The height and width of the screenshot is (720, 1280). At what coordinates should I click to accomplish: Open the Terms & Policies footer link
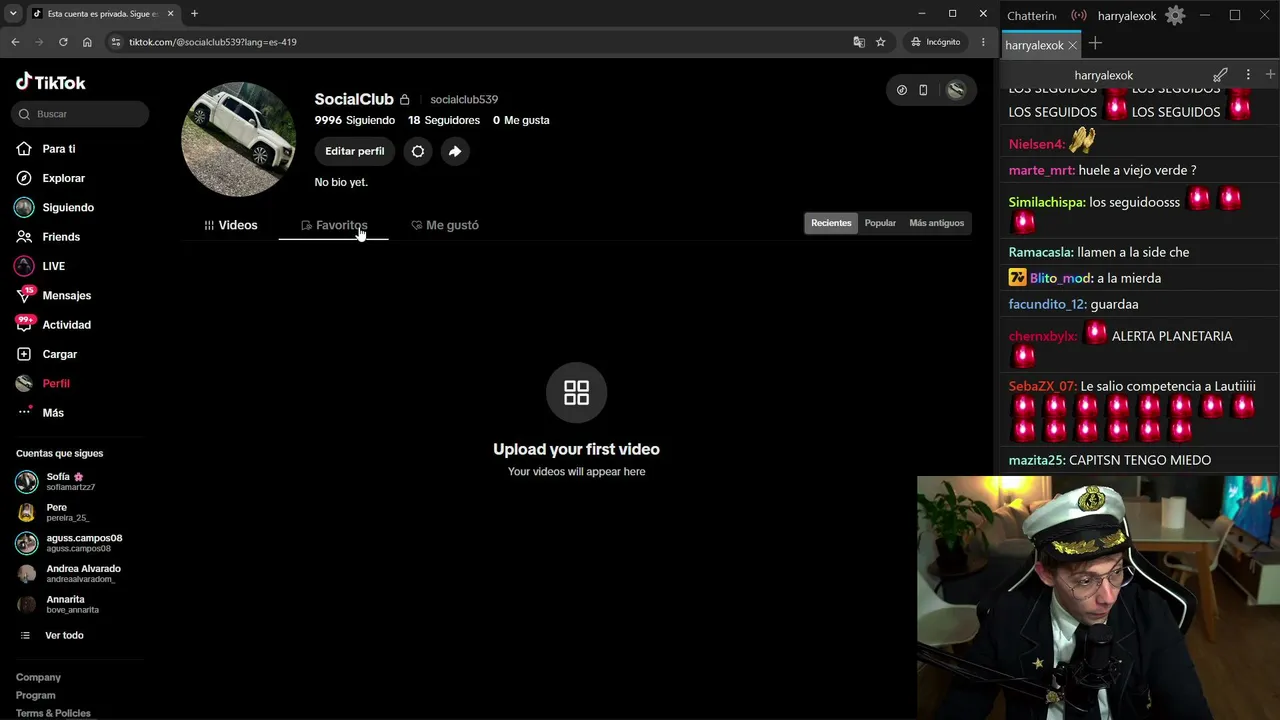point(53,713)
